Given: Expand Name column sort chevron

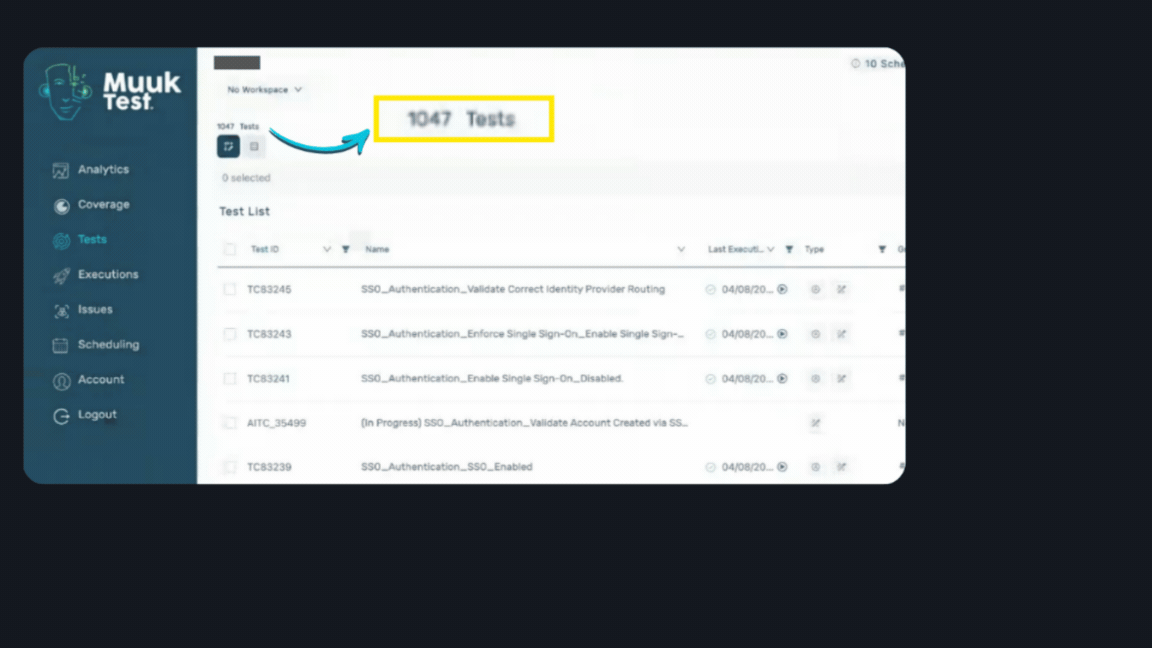Looking at the screenshot, I should tap(681, 250).
